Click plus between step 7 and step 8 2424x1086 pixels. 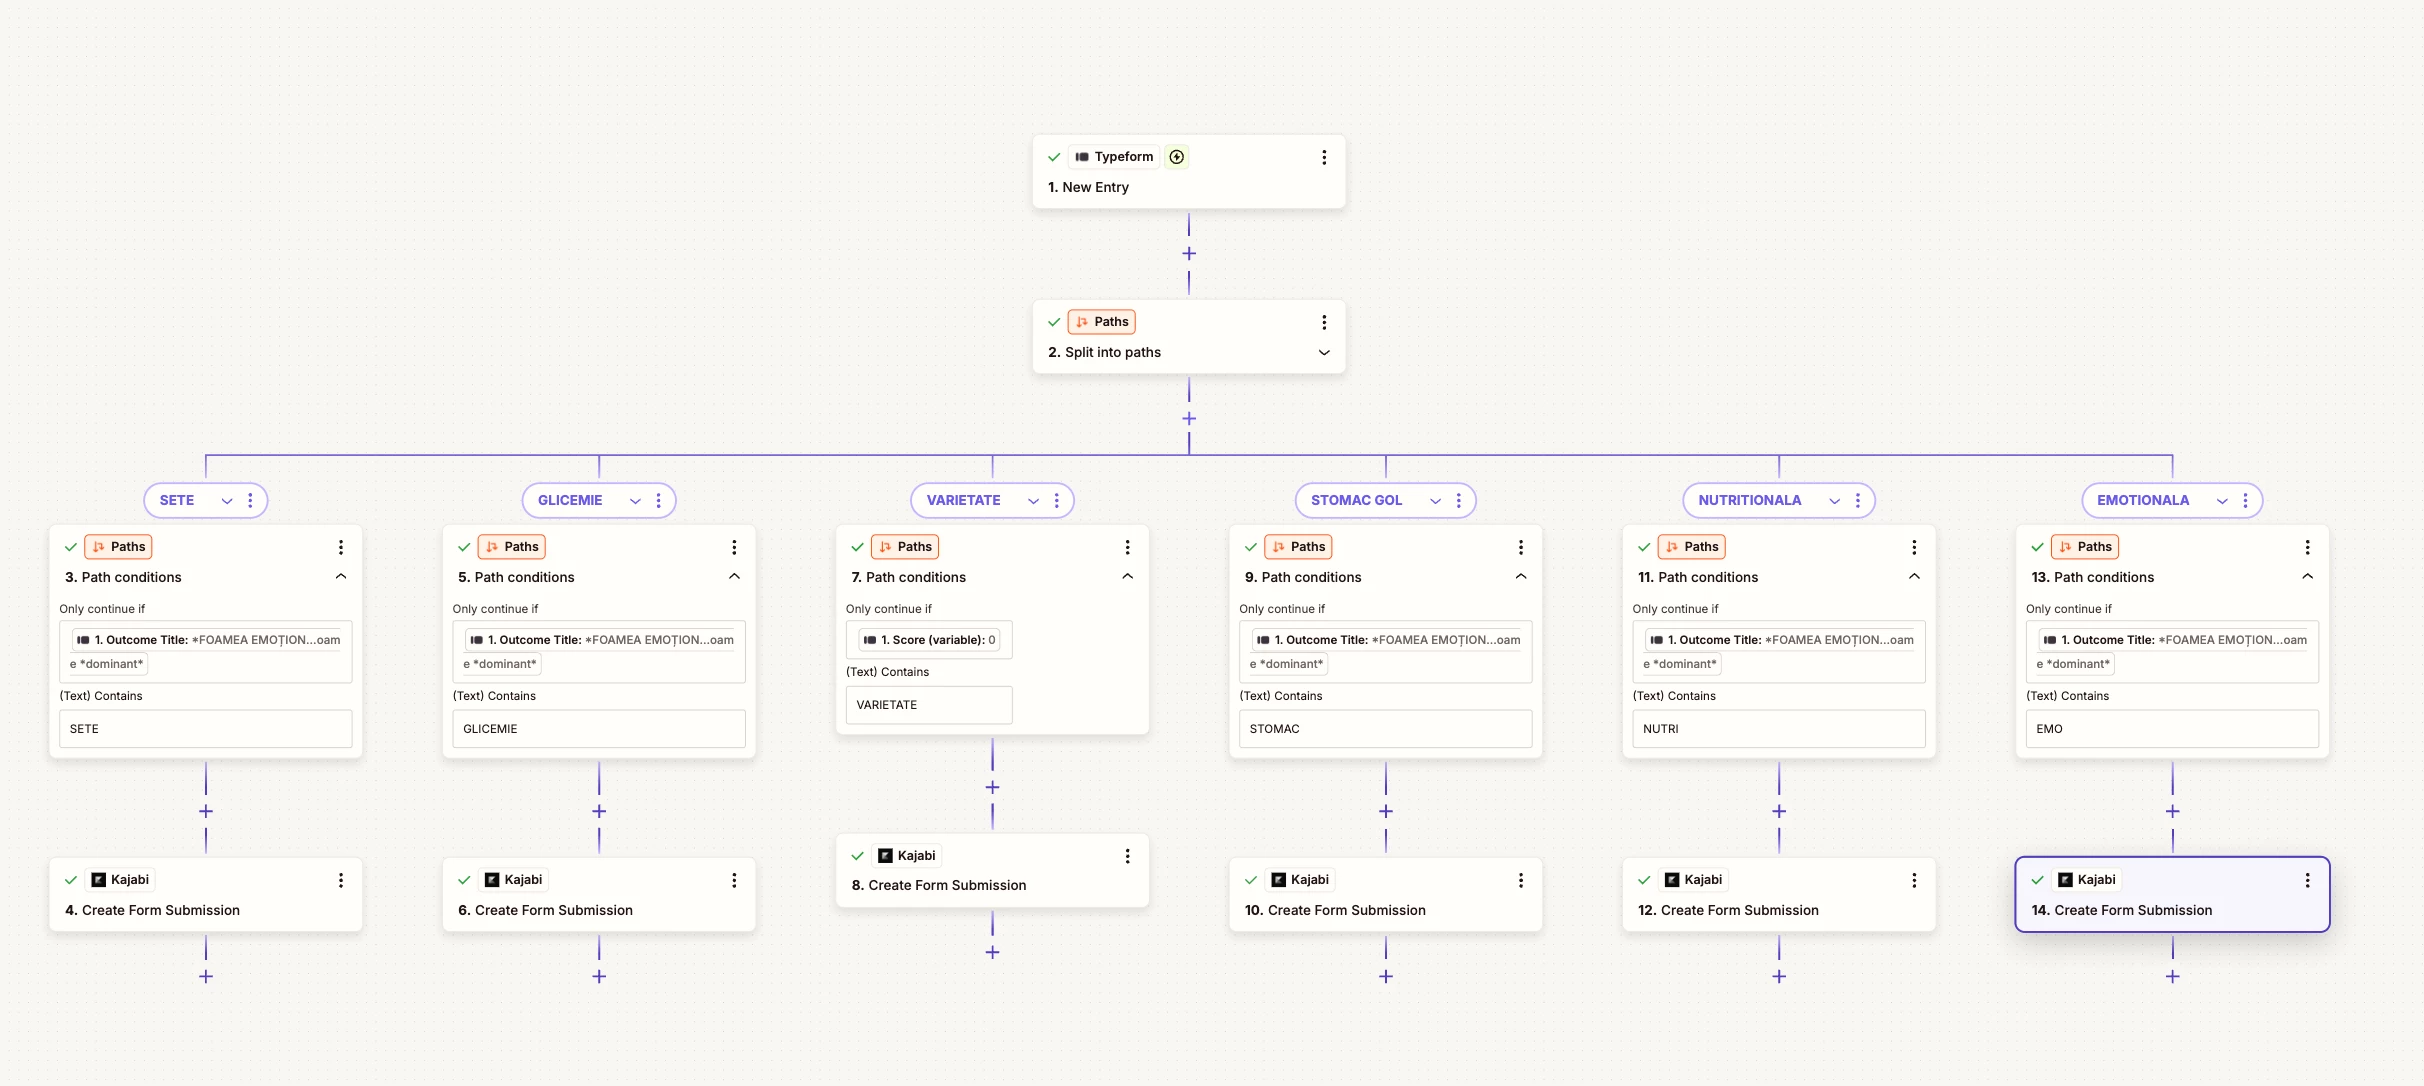[992, 788]
